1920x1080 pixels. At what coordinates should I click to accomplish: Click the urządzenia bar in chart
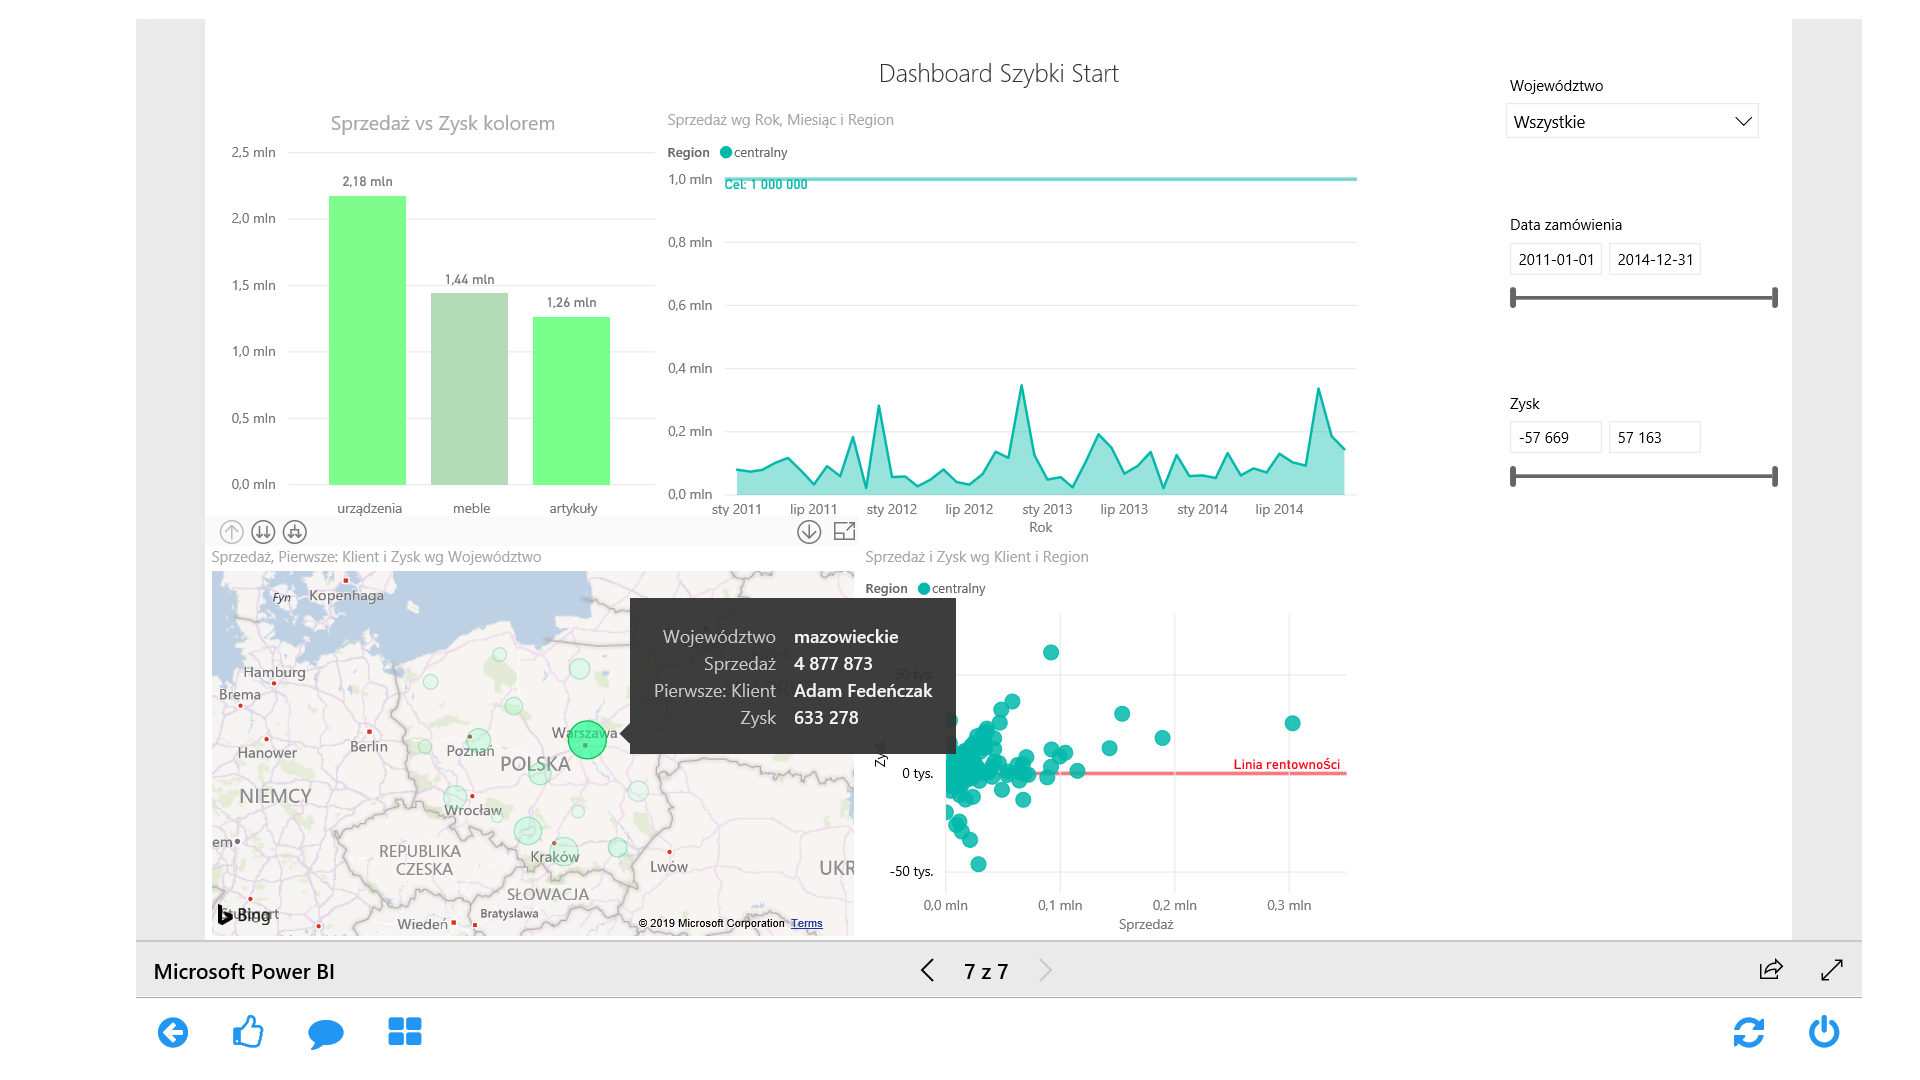coord(367,340)
